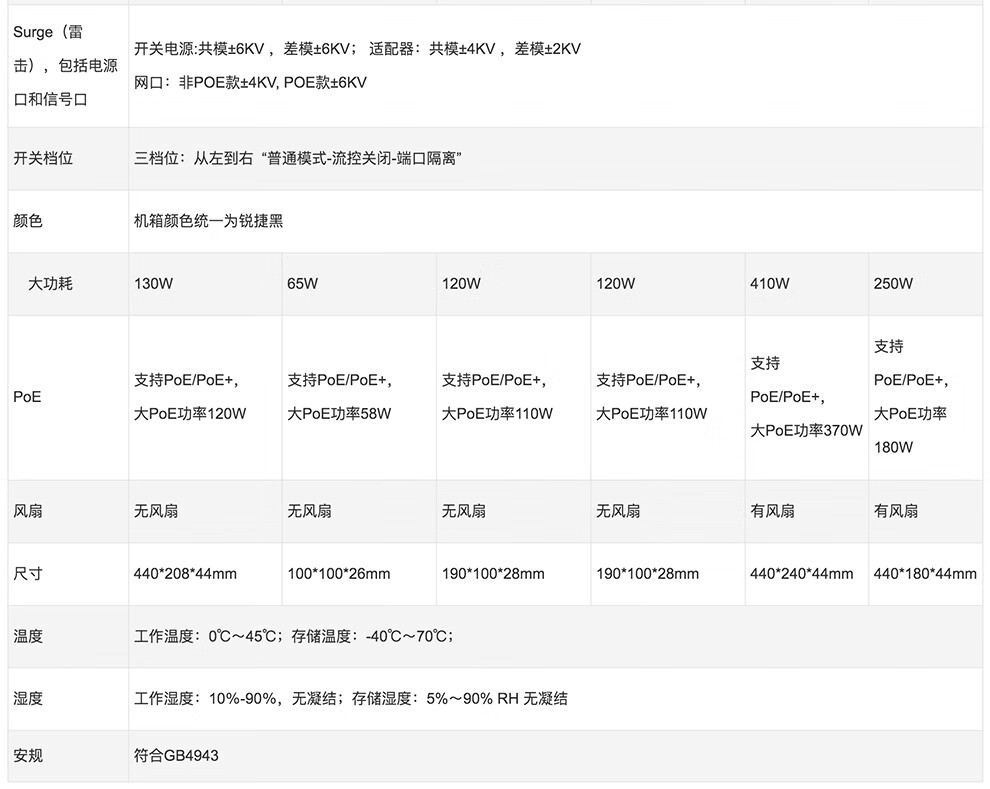Click the 符合GB4943 safety compliance text
The image size is (990, 789).
pos(176,756)
